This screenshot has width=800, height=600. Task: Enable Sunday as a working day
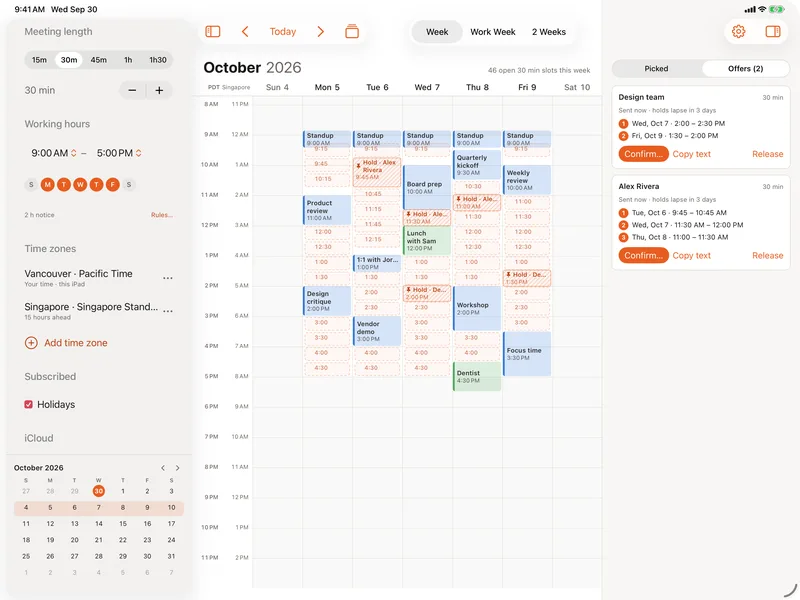coord(31,185)
